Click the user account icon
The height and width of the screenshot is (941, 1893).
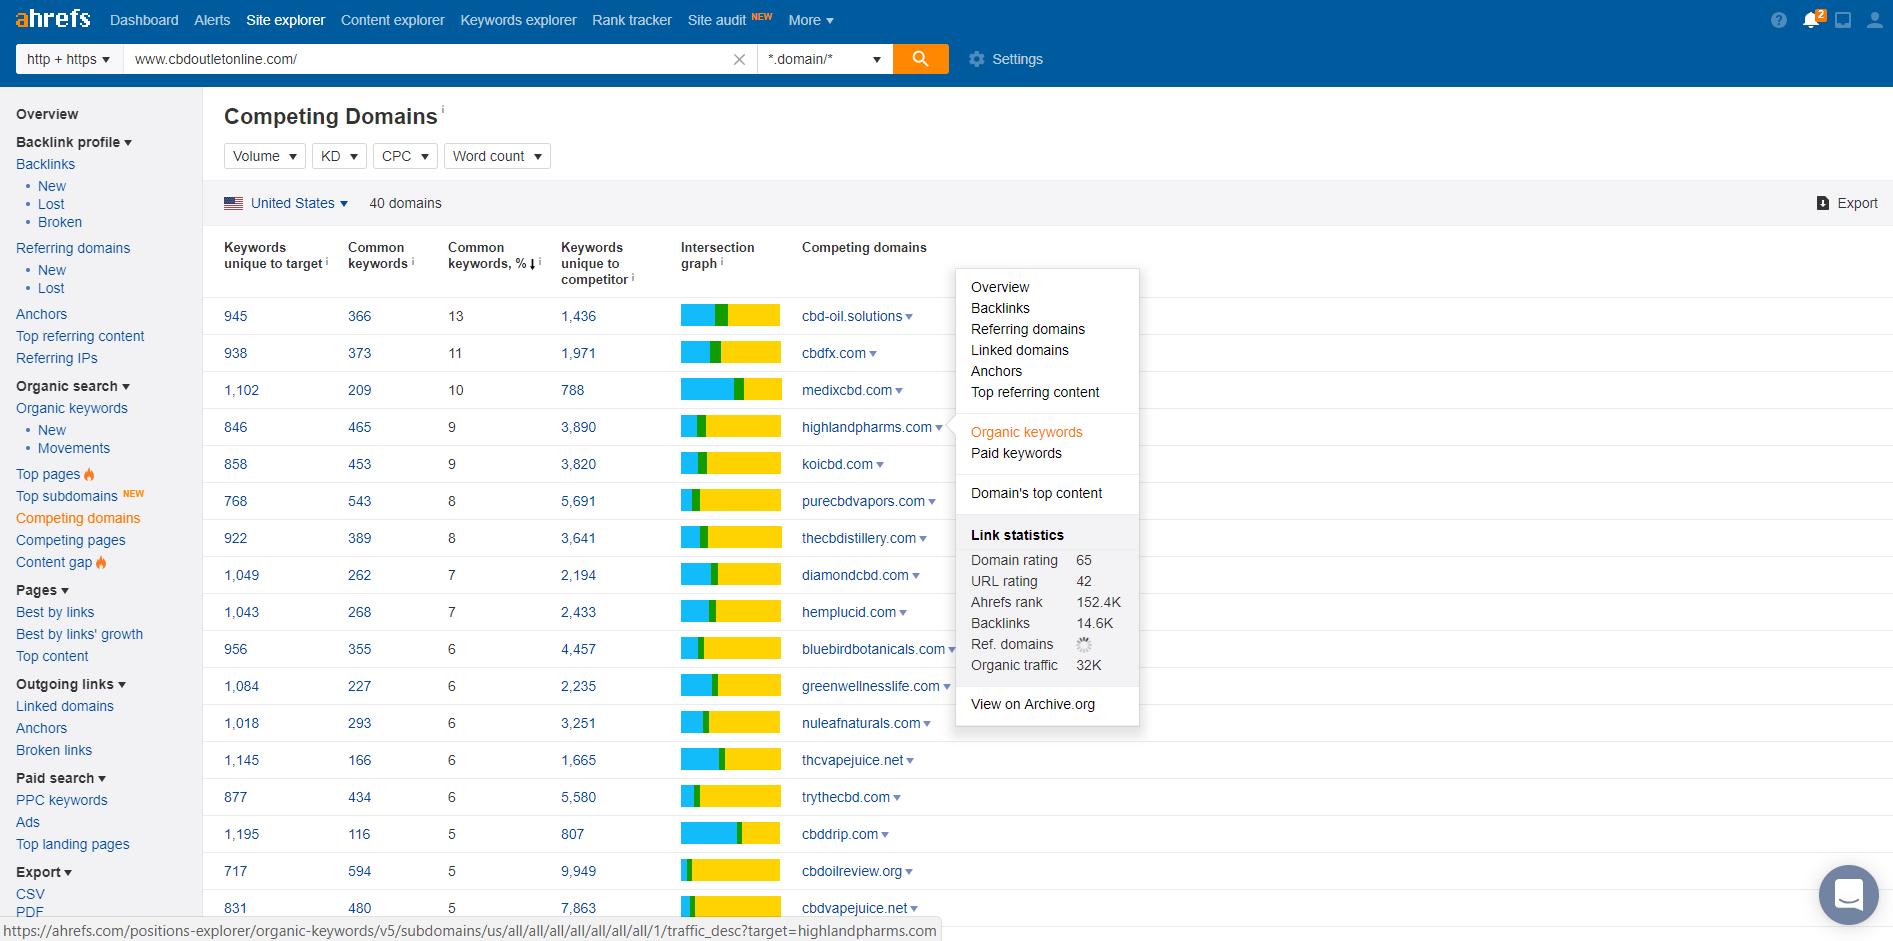pos(1874,20)
